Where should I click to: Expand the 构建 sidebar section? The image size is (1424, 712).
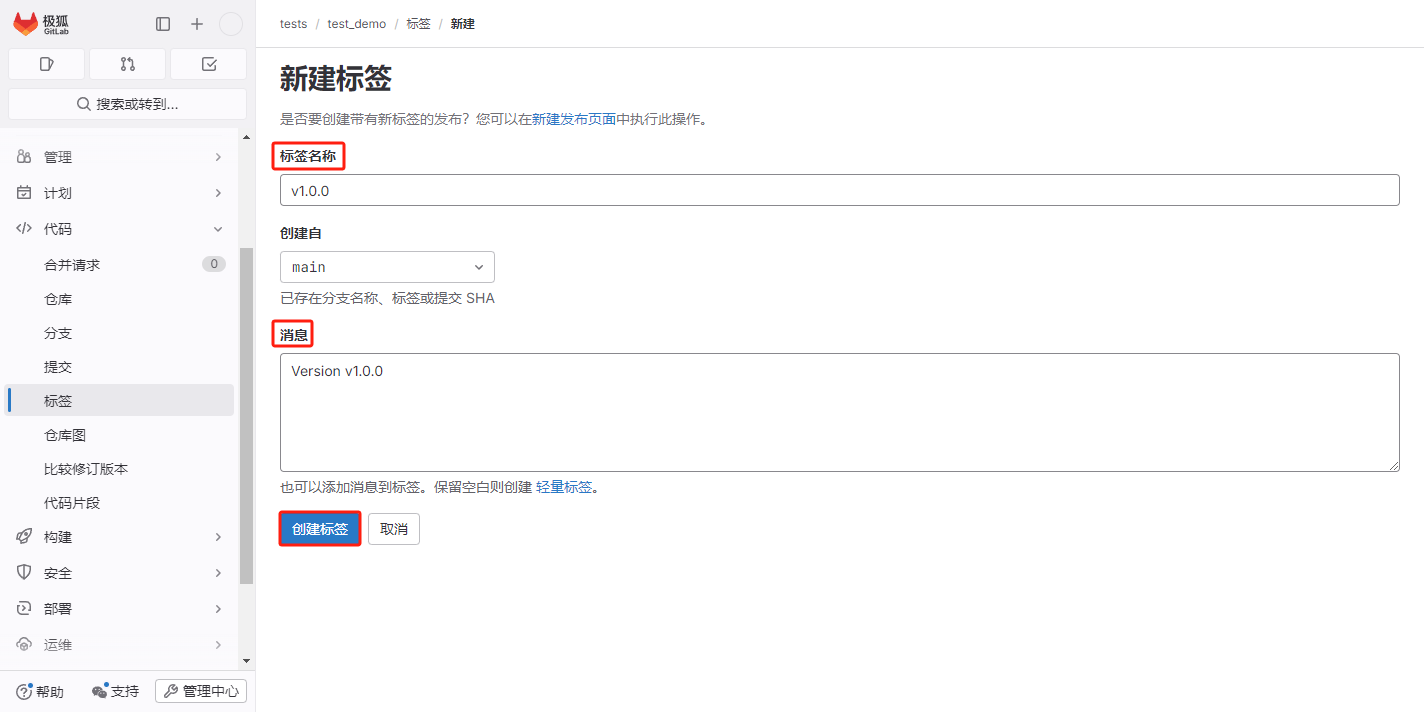120,537
